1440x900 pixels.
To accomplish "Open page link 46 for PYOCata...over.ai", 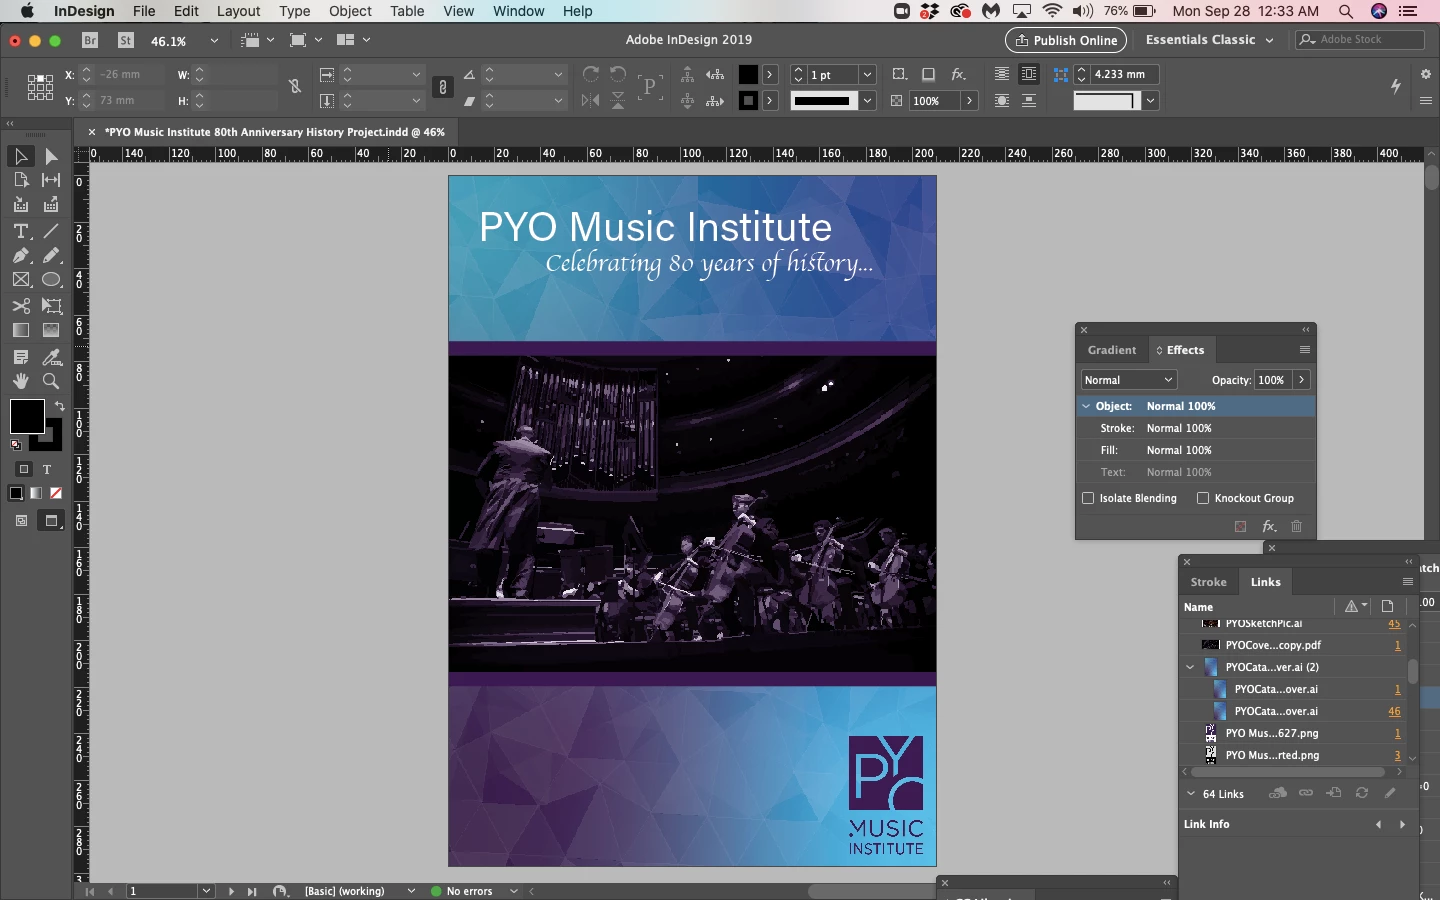I will [x=1394, y=711].
